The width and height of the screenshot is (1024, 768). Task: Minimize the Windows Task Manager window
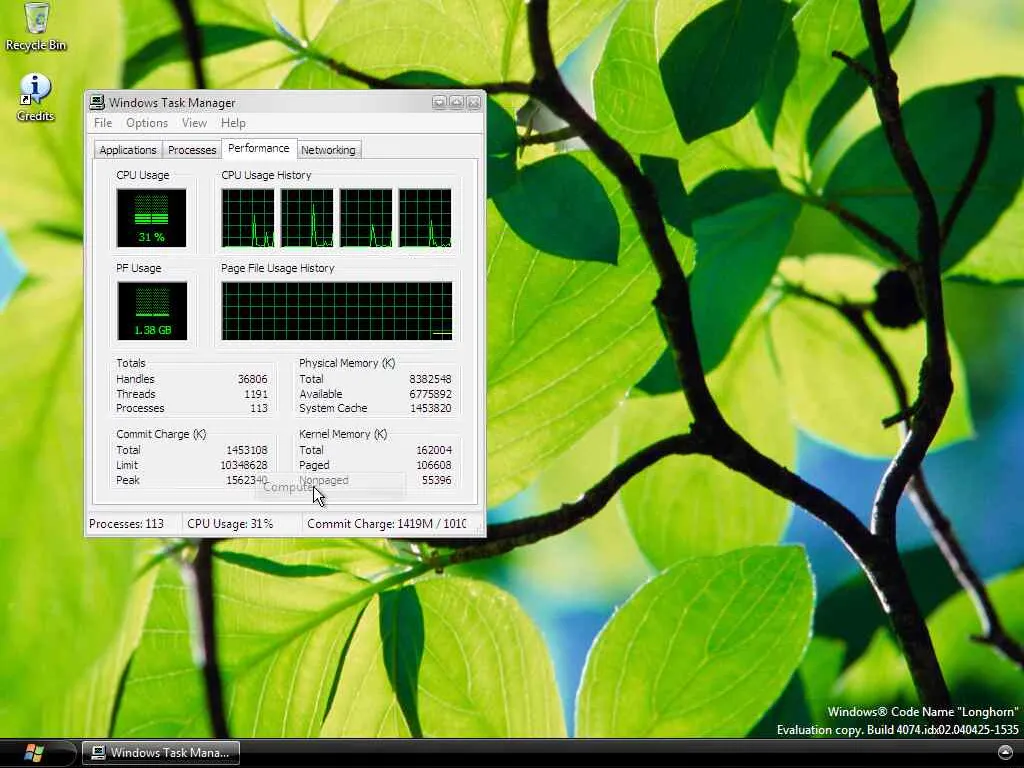point(440,102)
